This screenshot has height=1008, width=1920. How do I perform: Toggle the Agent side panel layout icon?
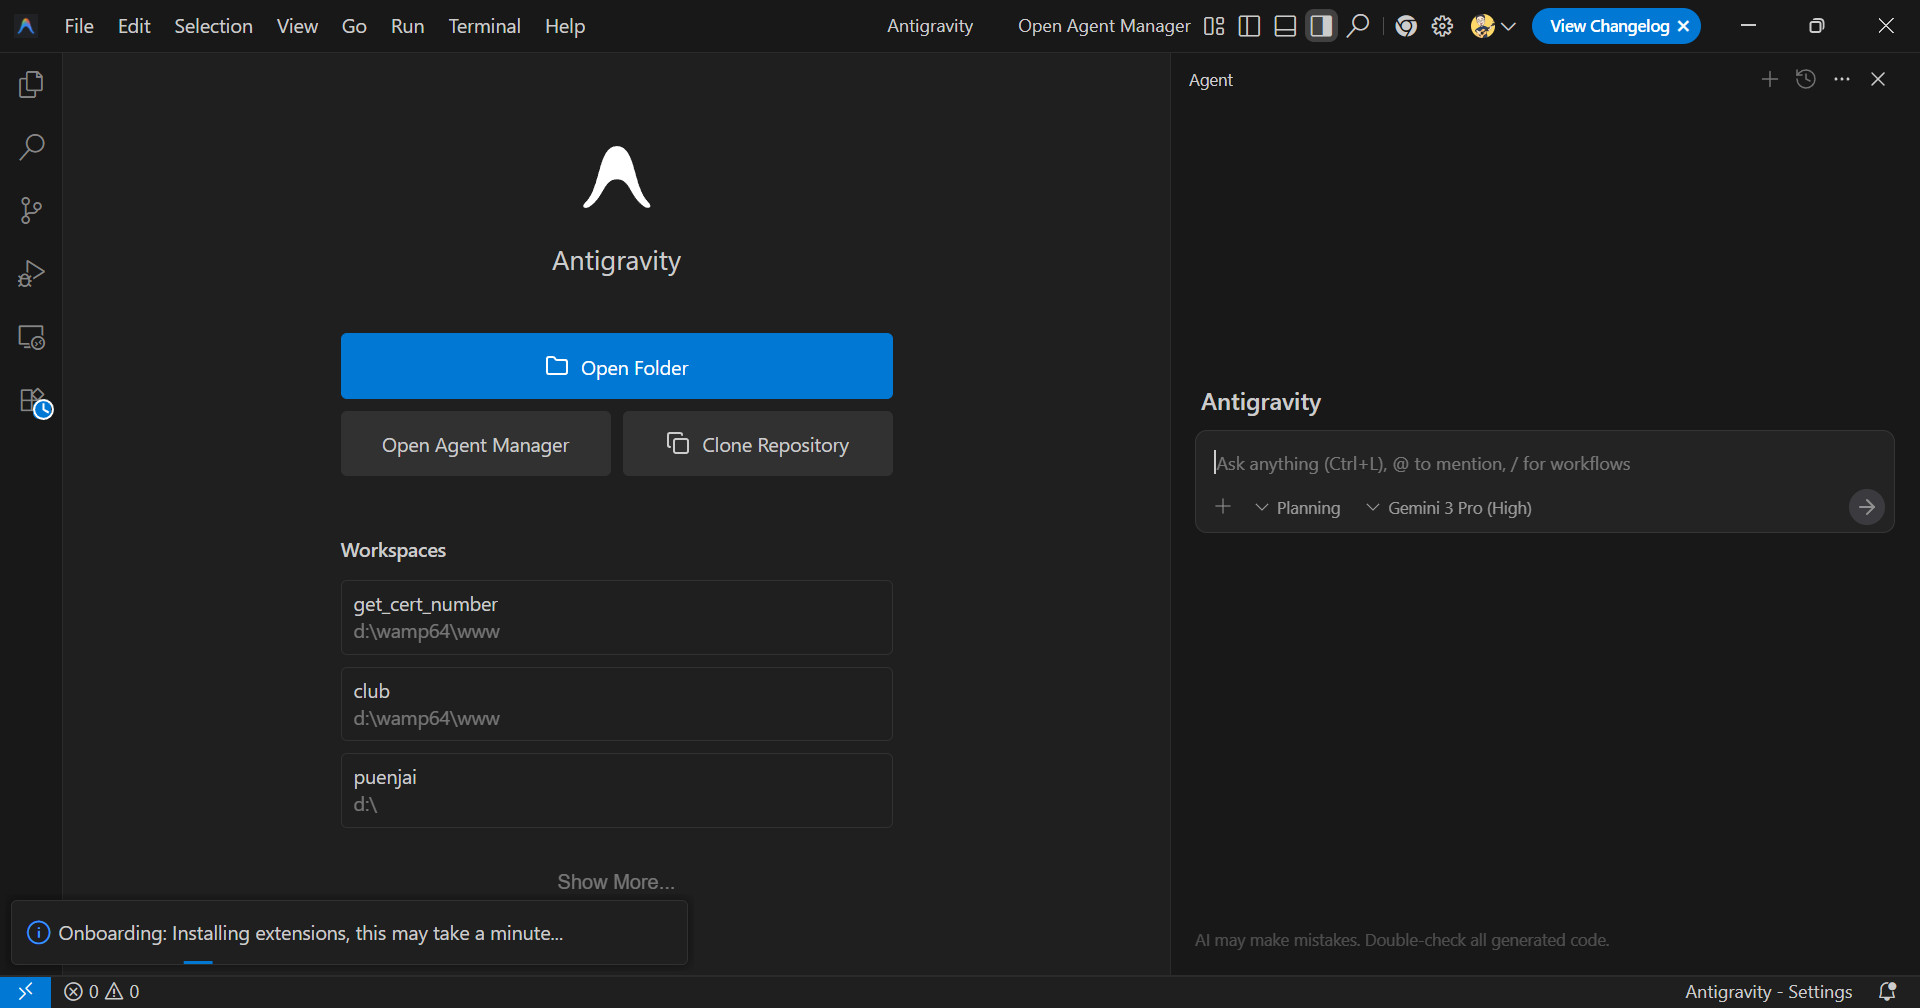(x=1321, y=26)
